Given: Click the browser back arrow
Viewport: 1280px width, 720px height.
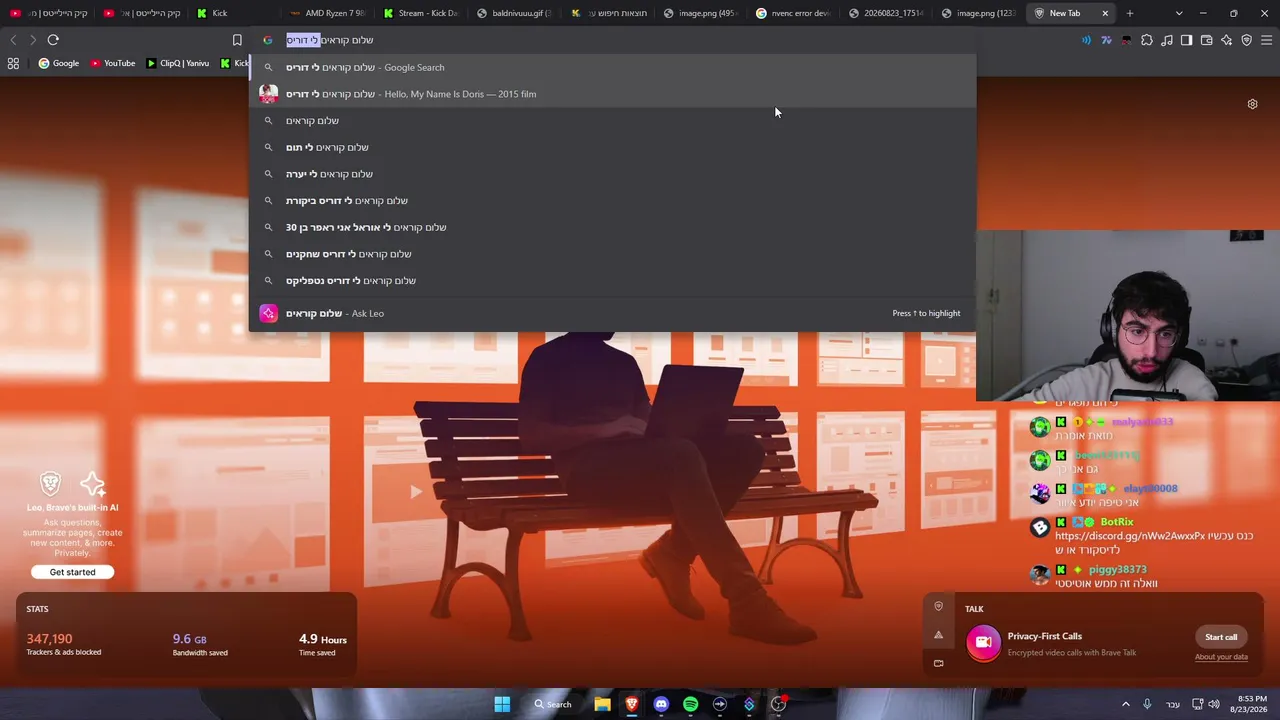Looking at the screenshot, I should (x=13, y=40).
